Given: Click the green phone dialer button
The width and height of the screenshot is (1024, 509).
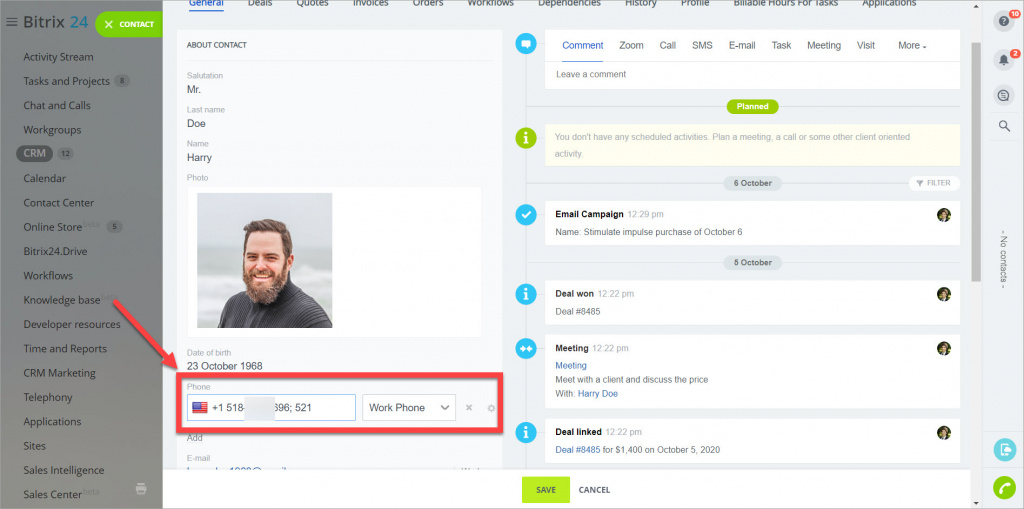Looking at the screenshot, I should click(1004, 488).
